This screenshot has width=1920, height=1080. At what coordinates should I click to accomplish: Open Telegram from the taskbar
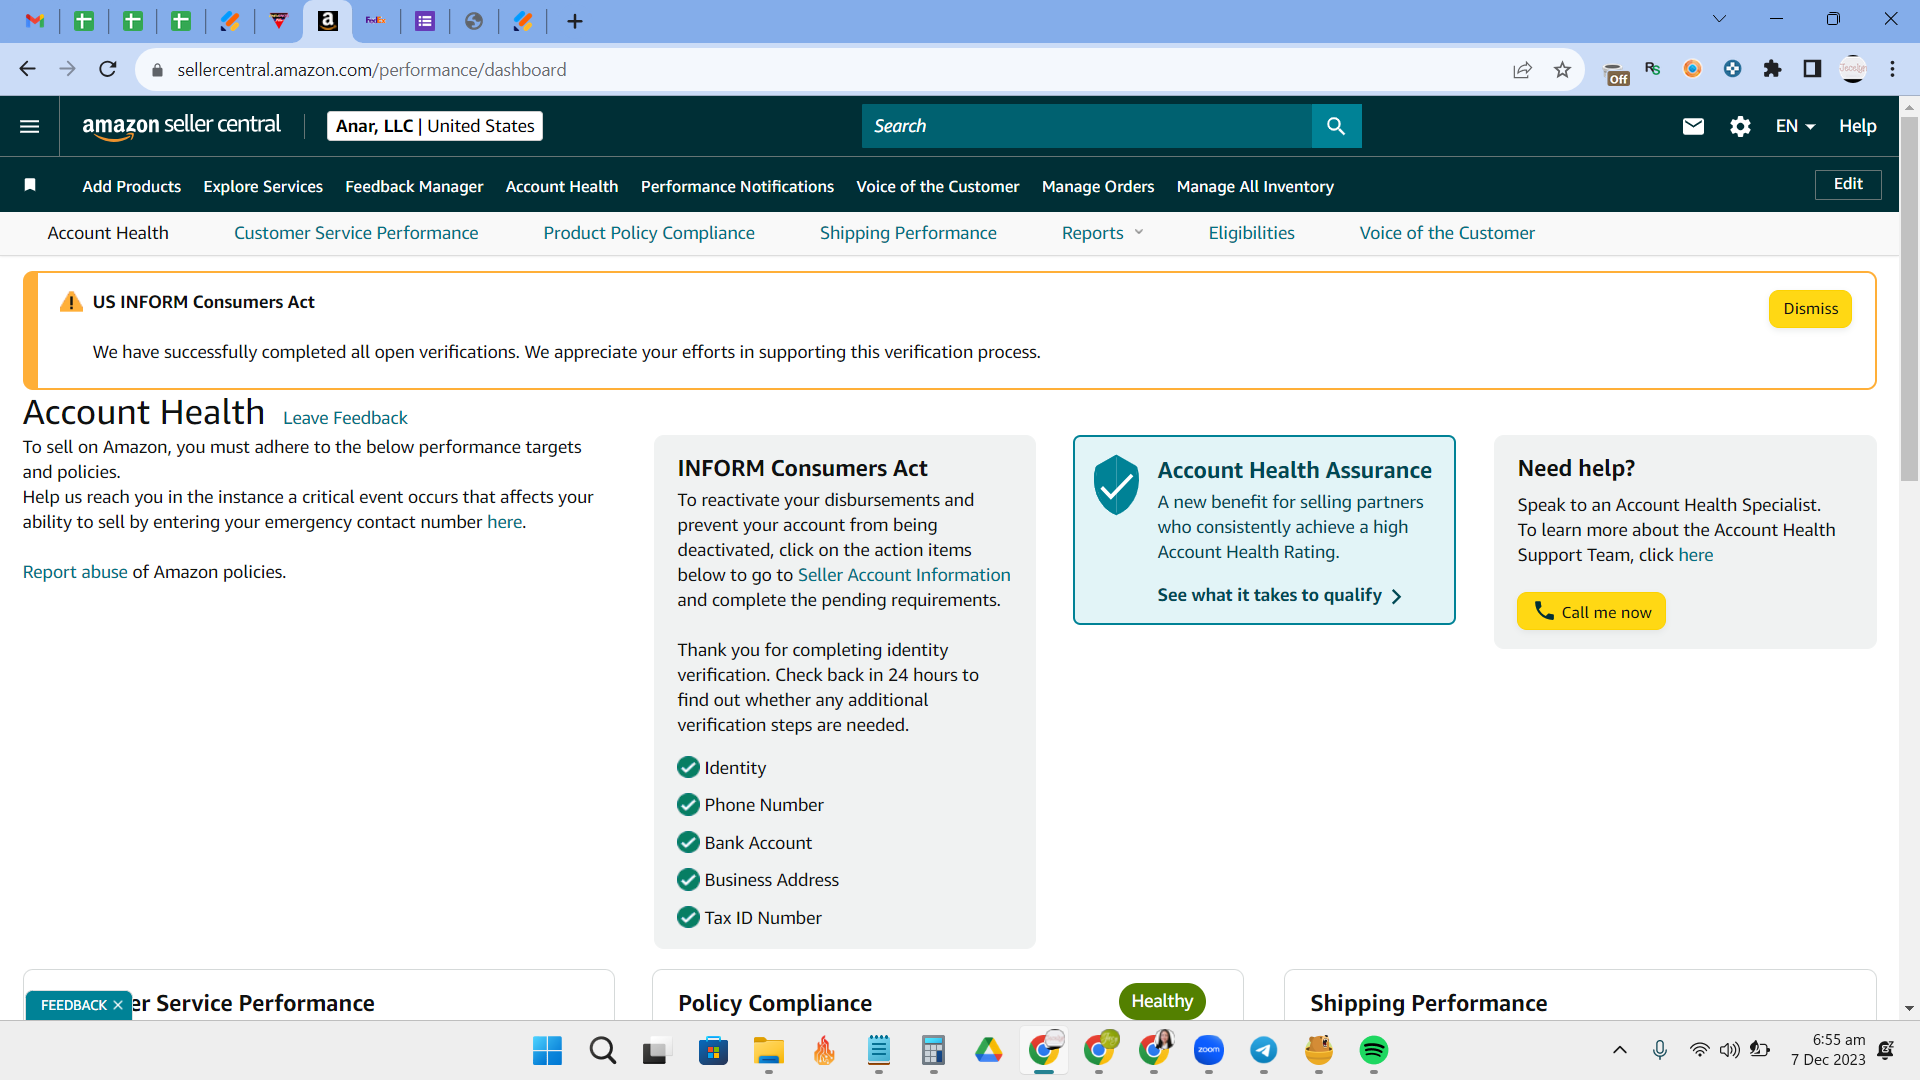[x=1263, y=1050]
